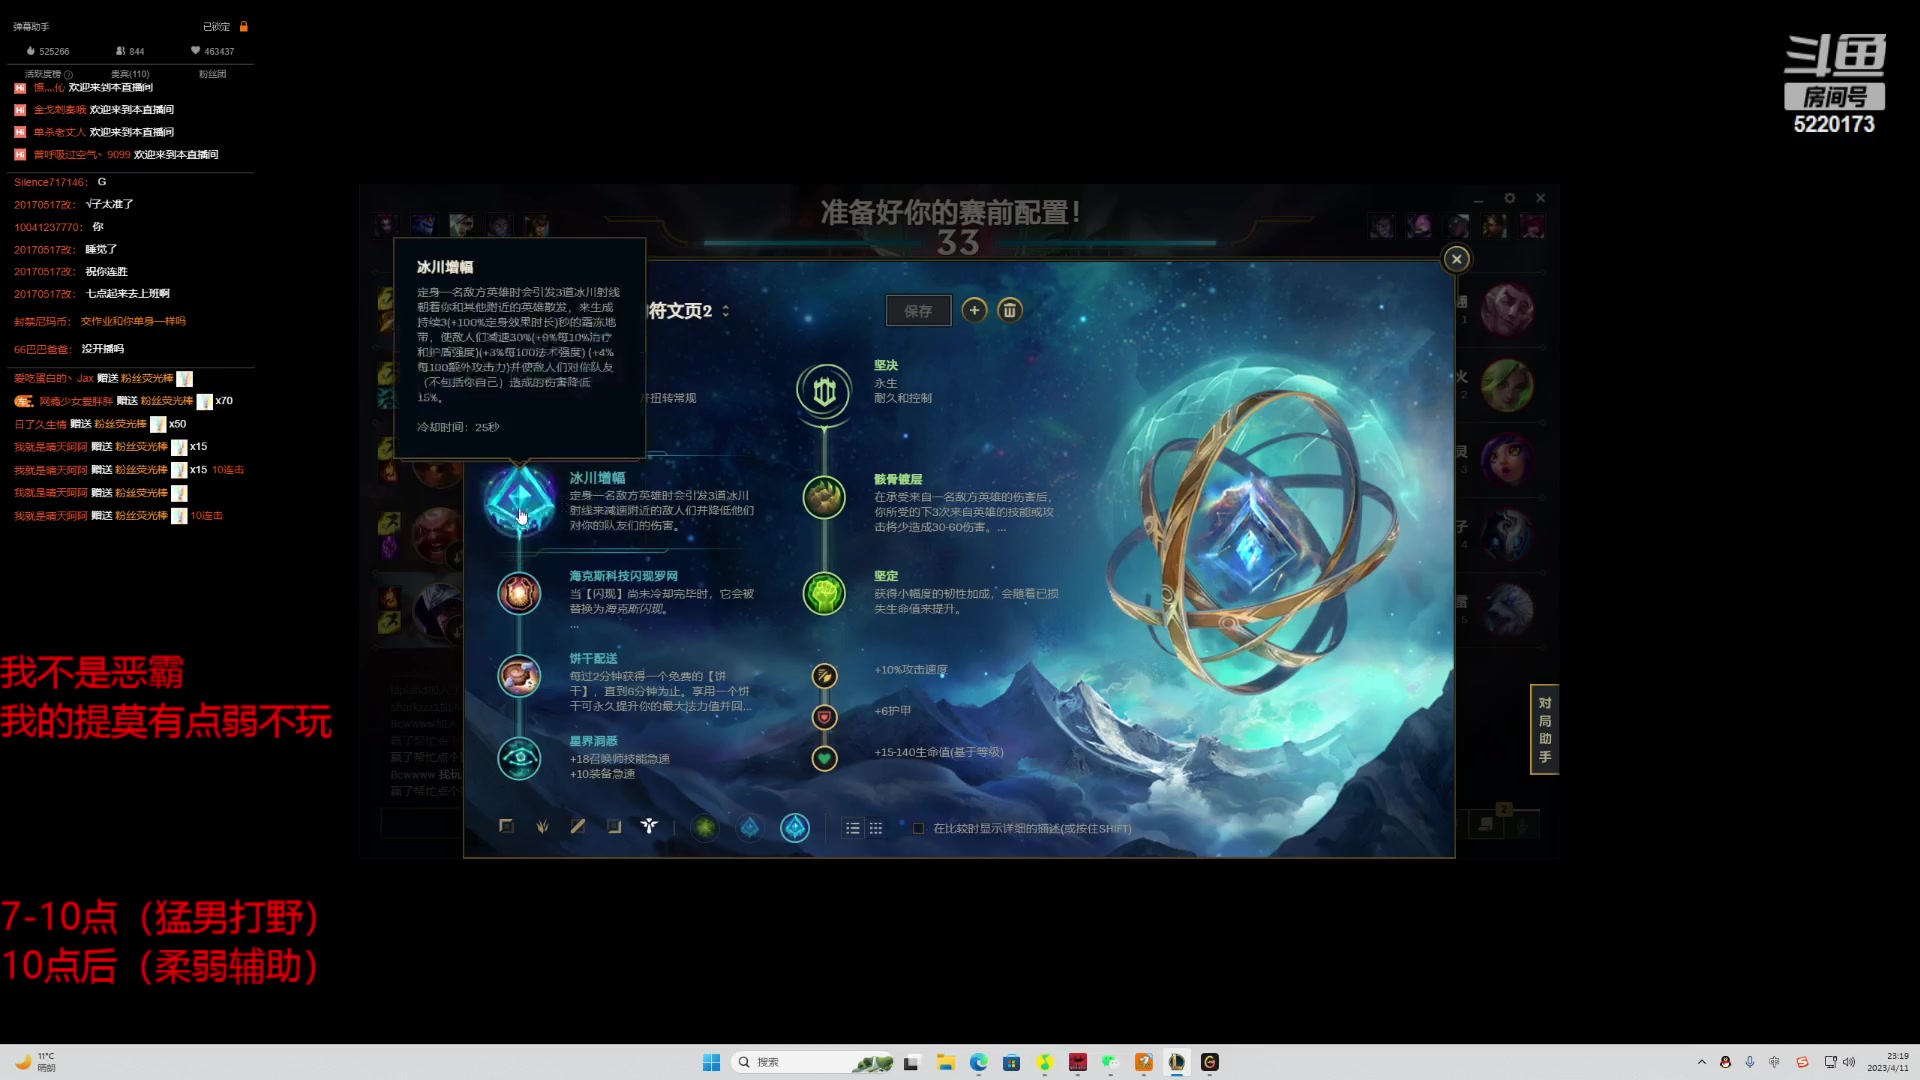Open the 符文页2 page name dropdown
The image size is (1920, 1080).
point(725,311)
